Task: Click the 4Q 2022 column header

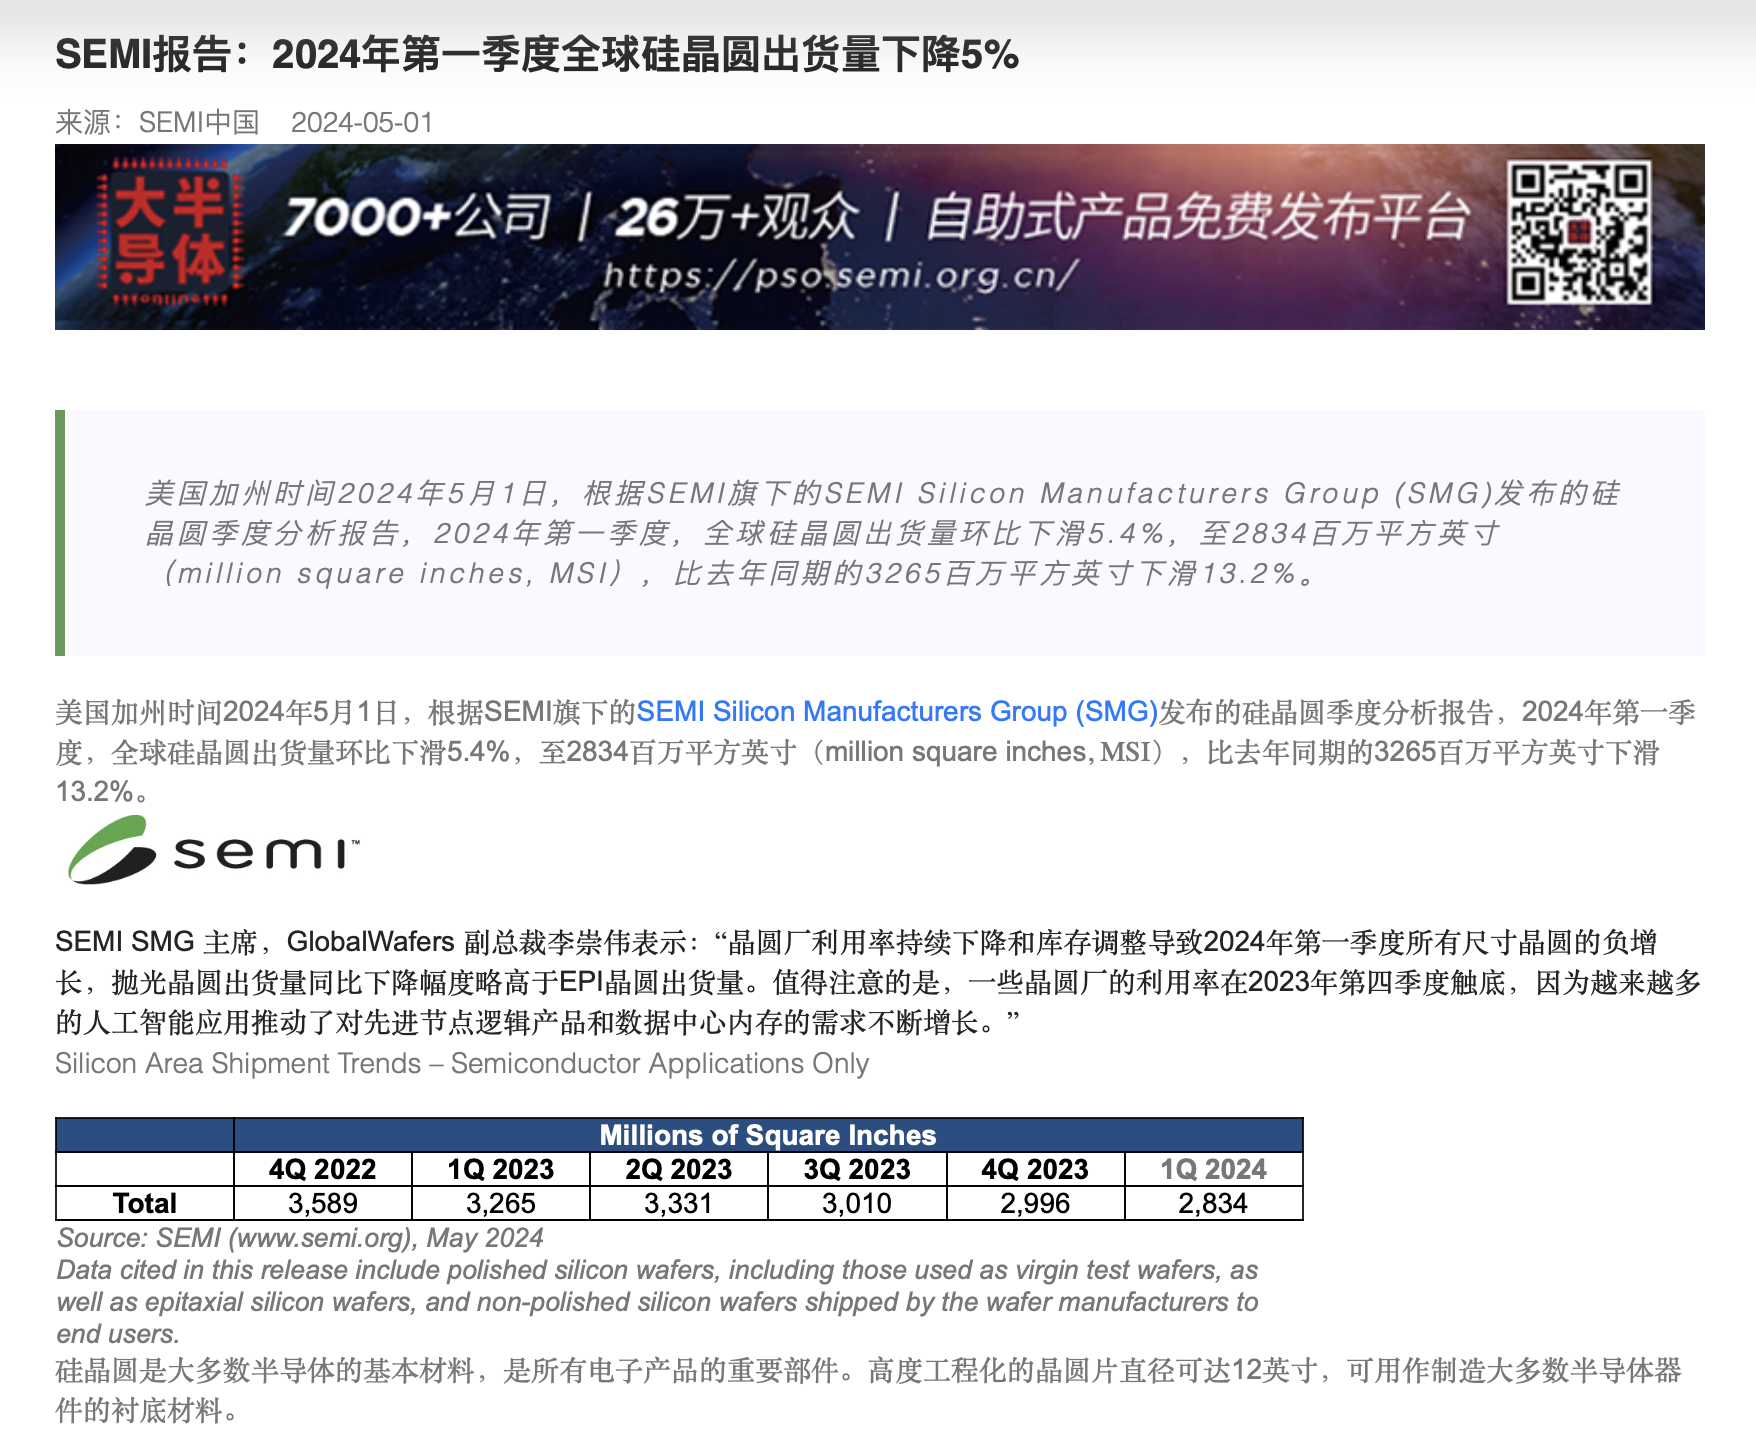Action: click(322, 1169)
